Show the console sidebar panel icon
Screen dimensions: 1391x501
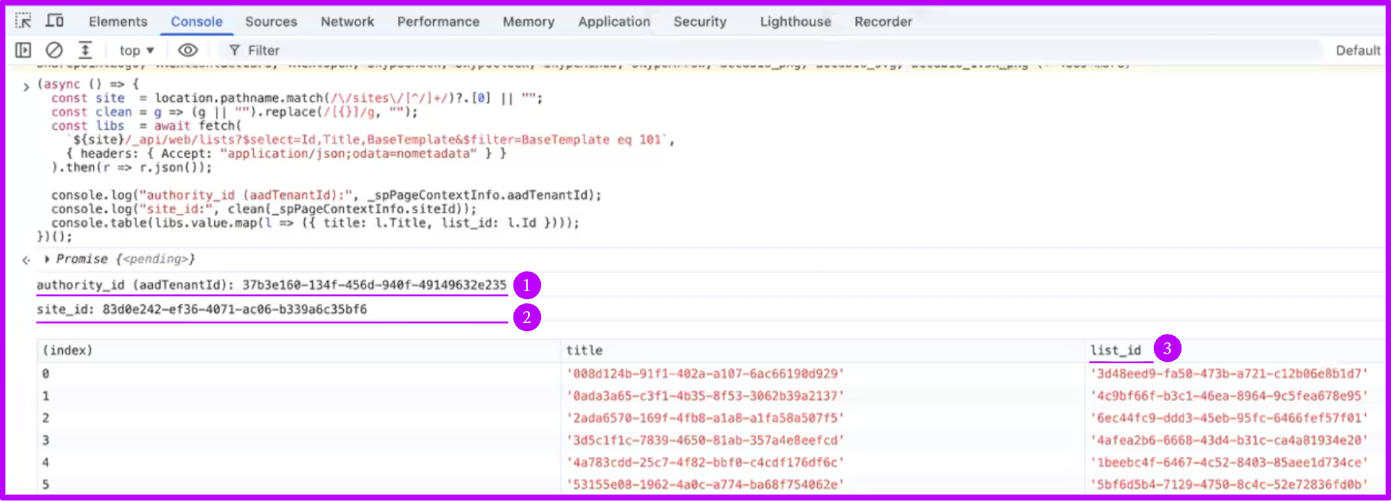pyautogui.click(x=23, y=50)
